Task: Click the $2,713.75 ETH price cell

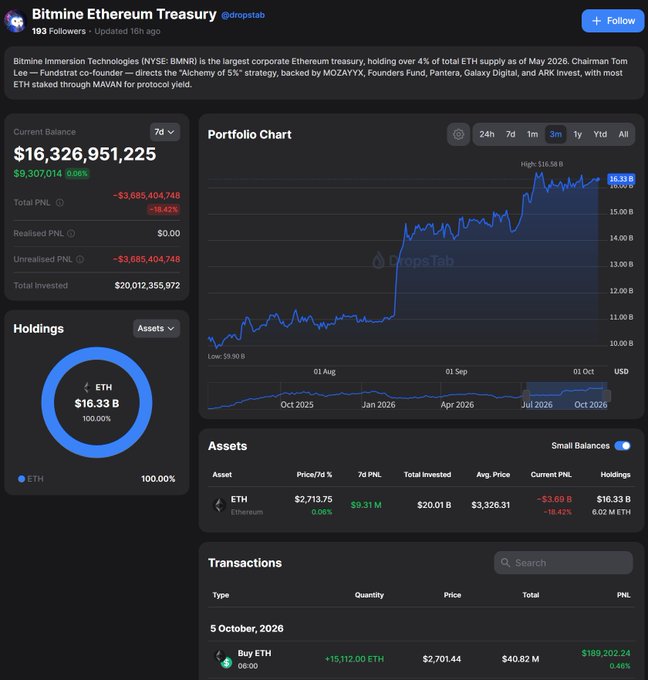Action: coord(313,499)
